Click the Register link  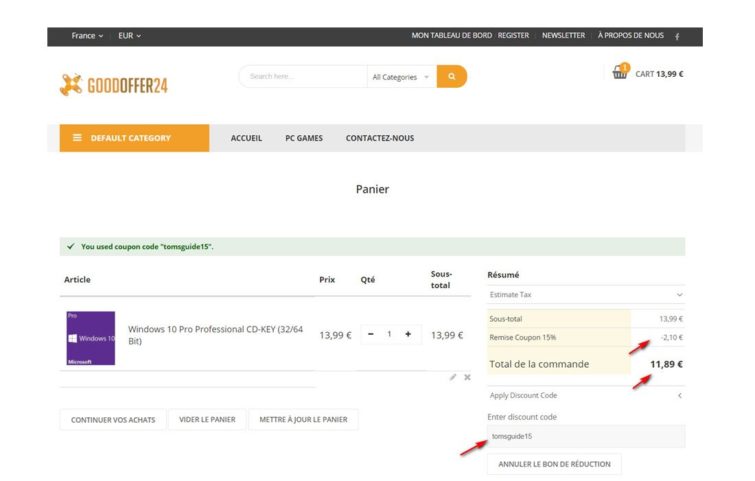click(513, 36)
